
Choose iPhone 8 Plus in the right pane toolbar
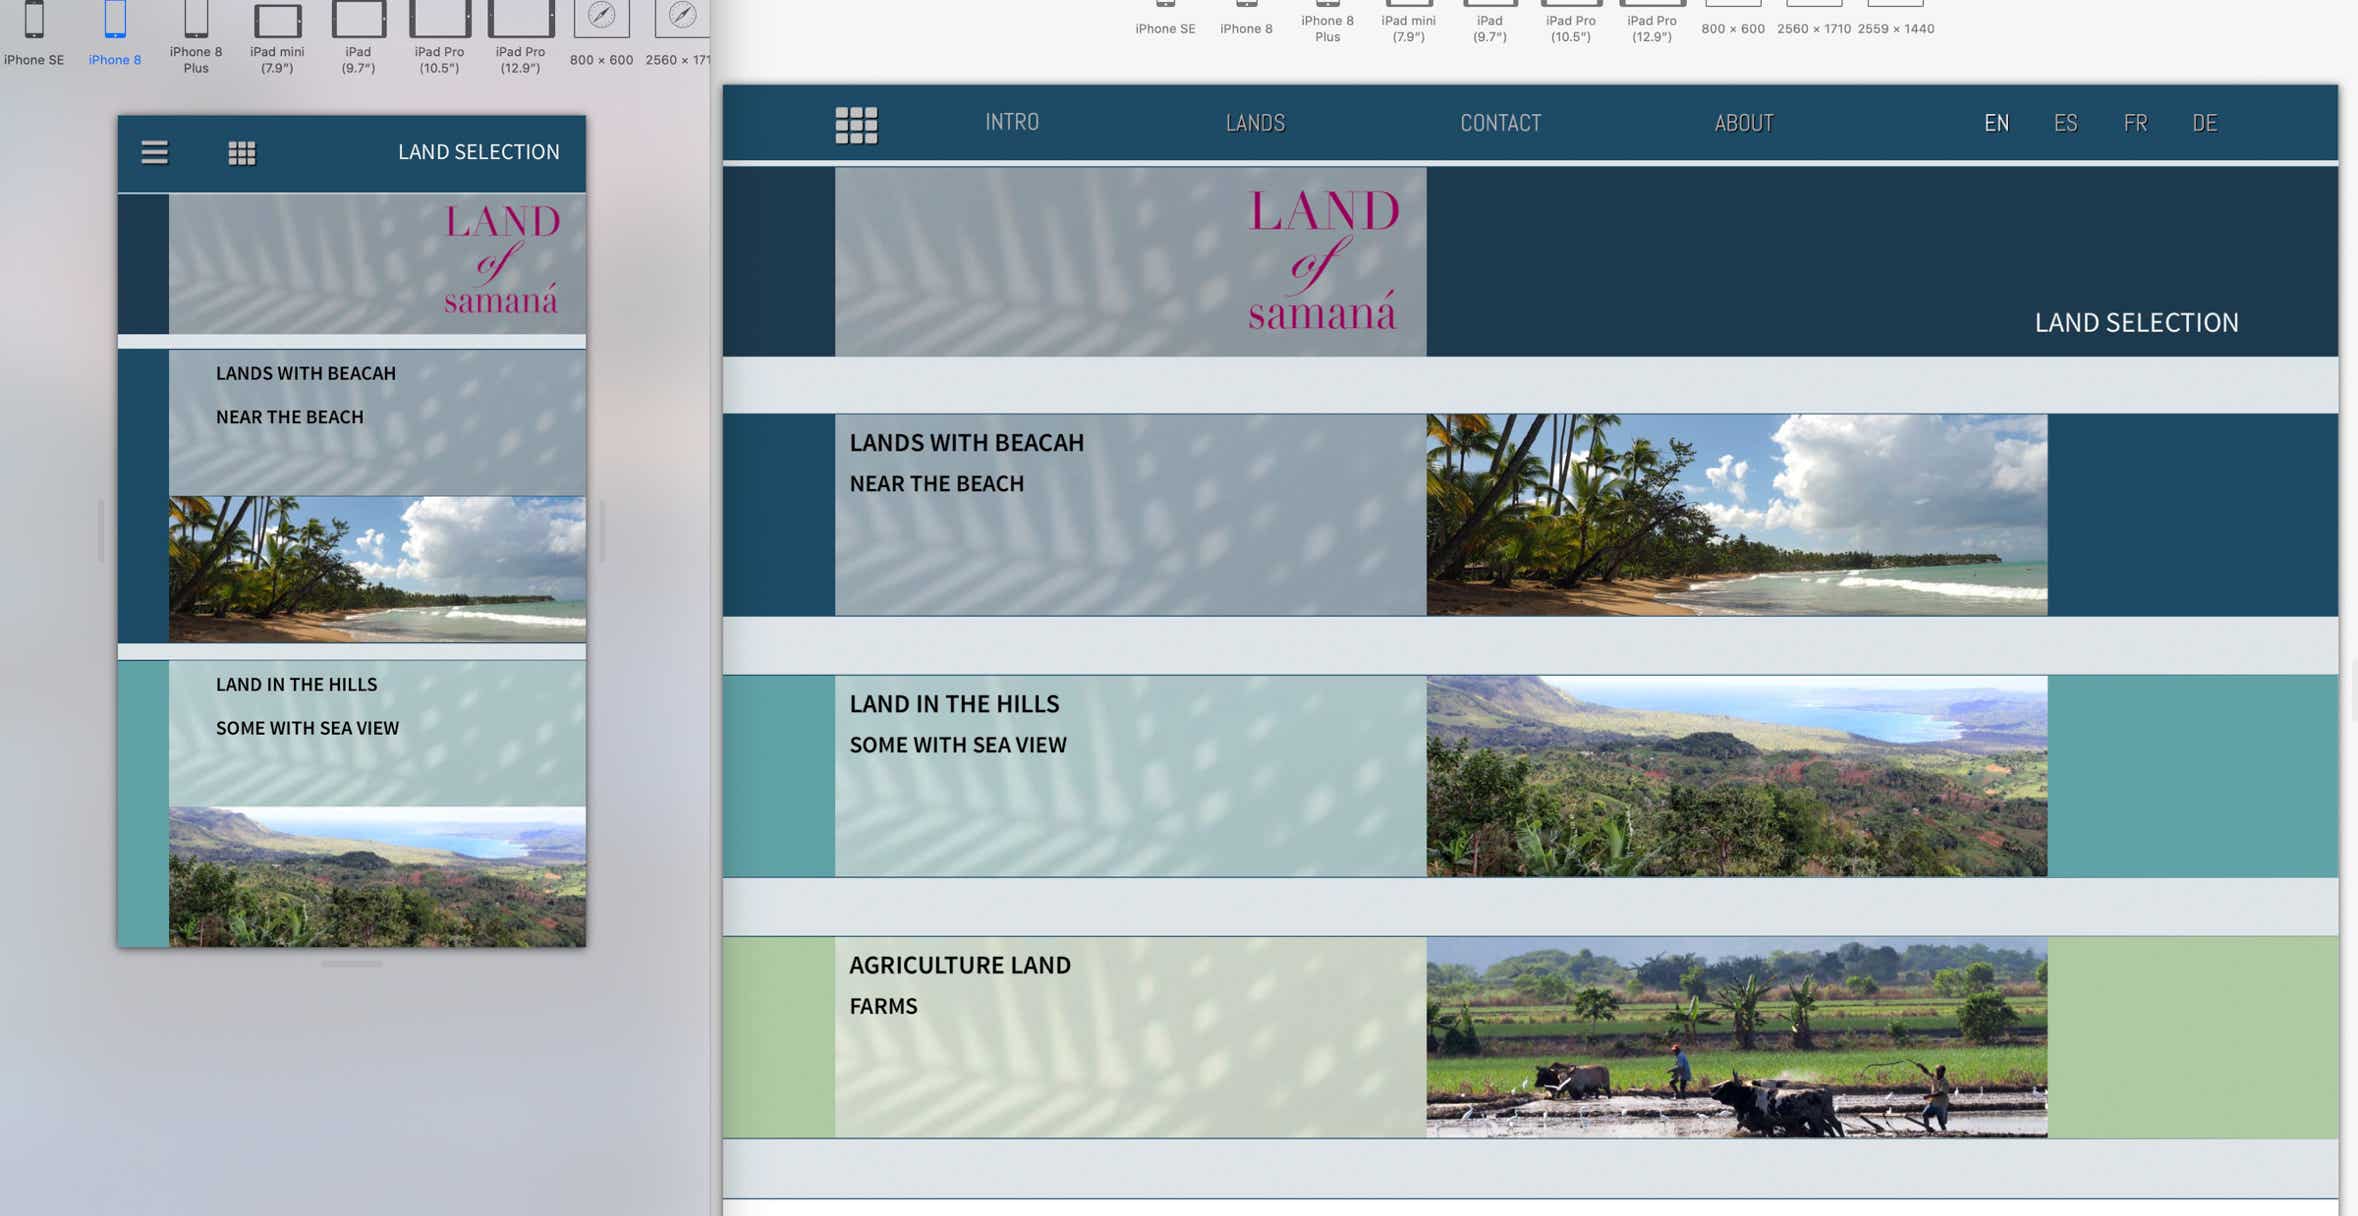click(x=1327, y=22)
